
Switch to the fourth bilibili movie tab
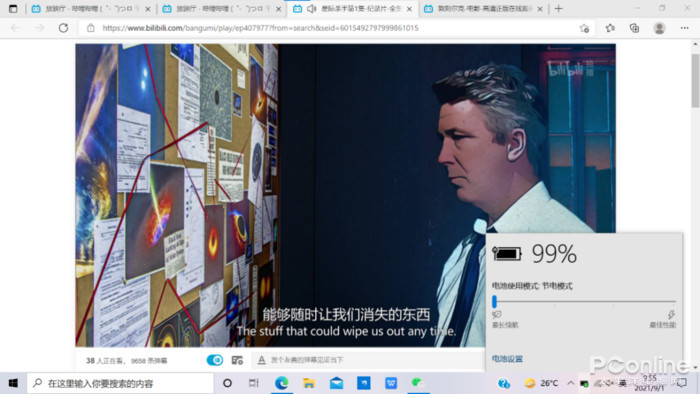point(483,8)
